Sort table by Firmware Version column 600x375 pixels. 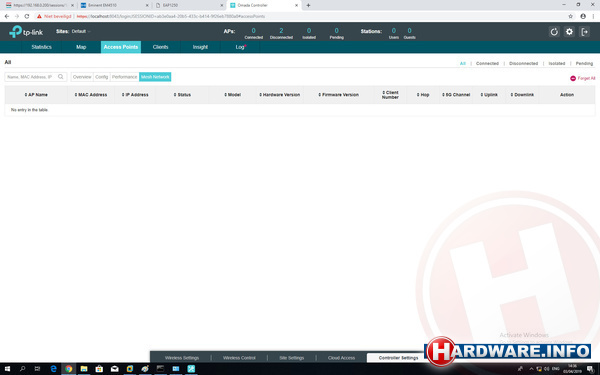(339, 95)
